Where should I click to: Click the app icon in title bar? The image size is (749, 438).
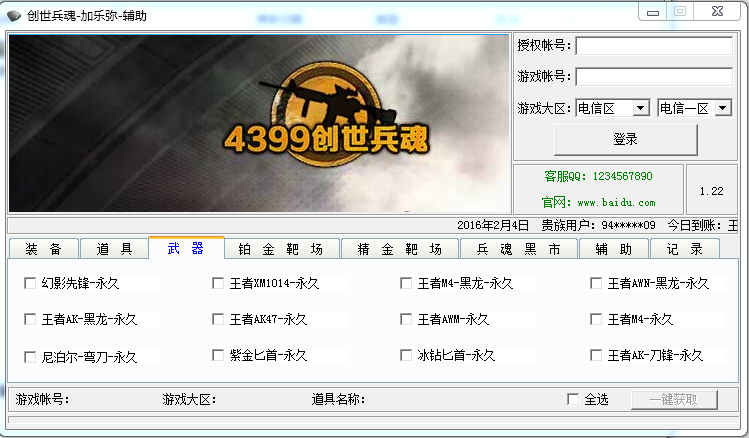[14, 16]
